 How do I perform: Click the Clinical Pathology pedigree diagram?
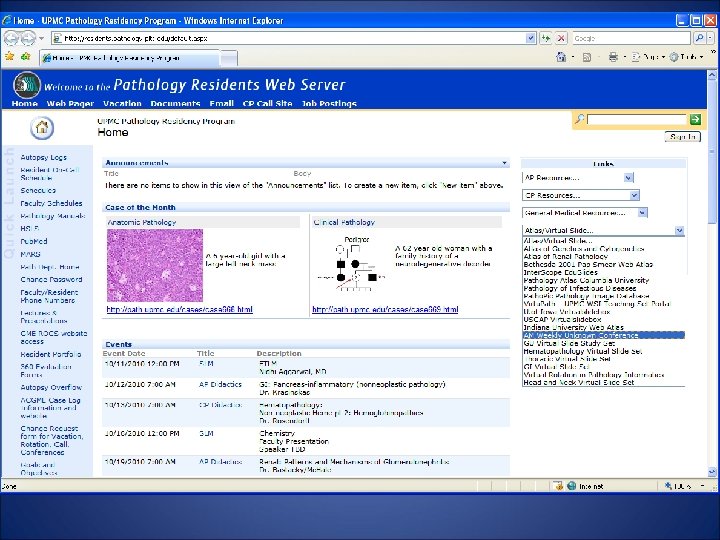tap(352, 264)
